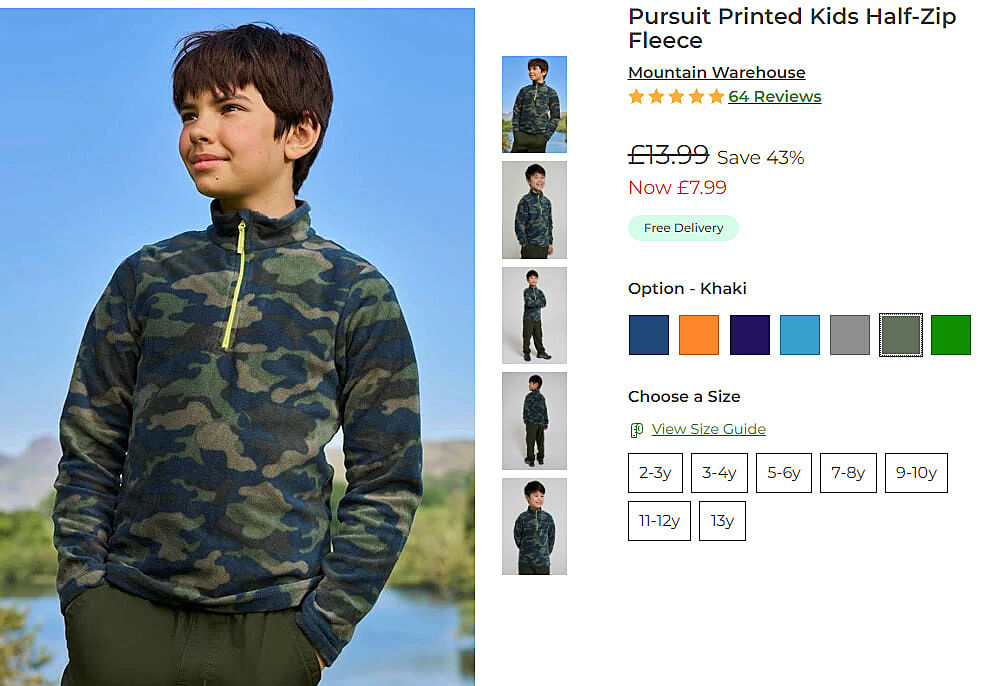Choose the dark purple color swatch

click(749, 335)
